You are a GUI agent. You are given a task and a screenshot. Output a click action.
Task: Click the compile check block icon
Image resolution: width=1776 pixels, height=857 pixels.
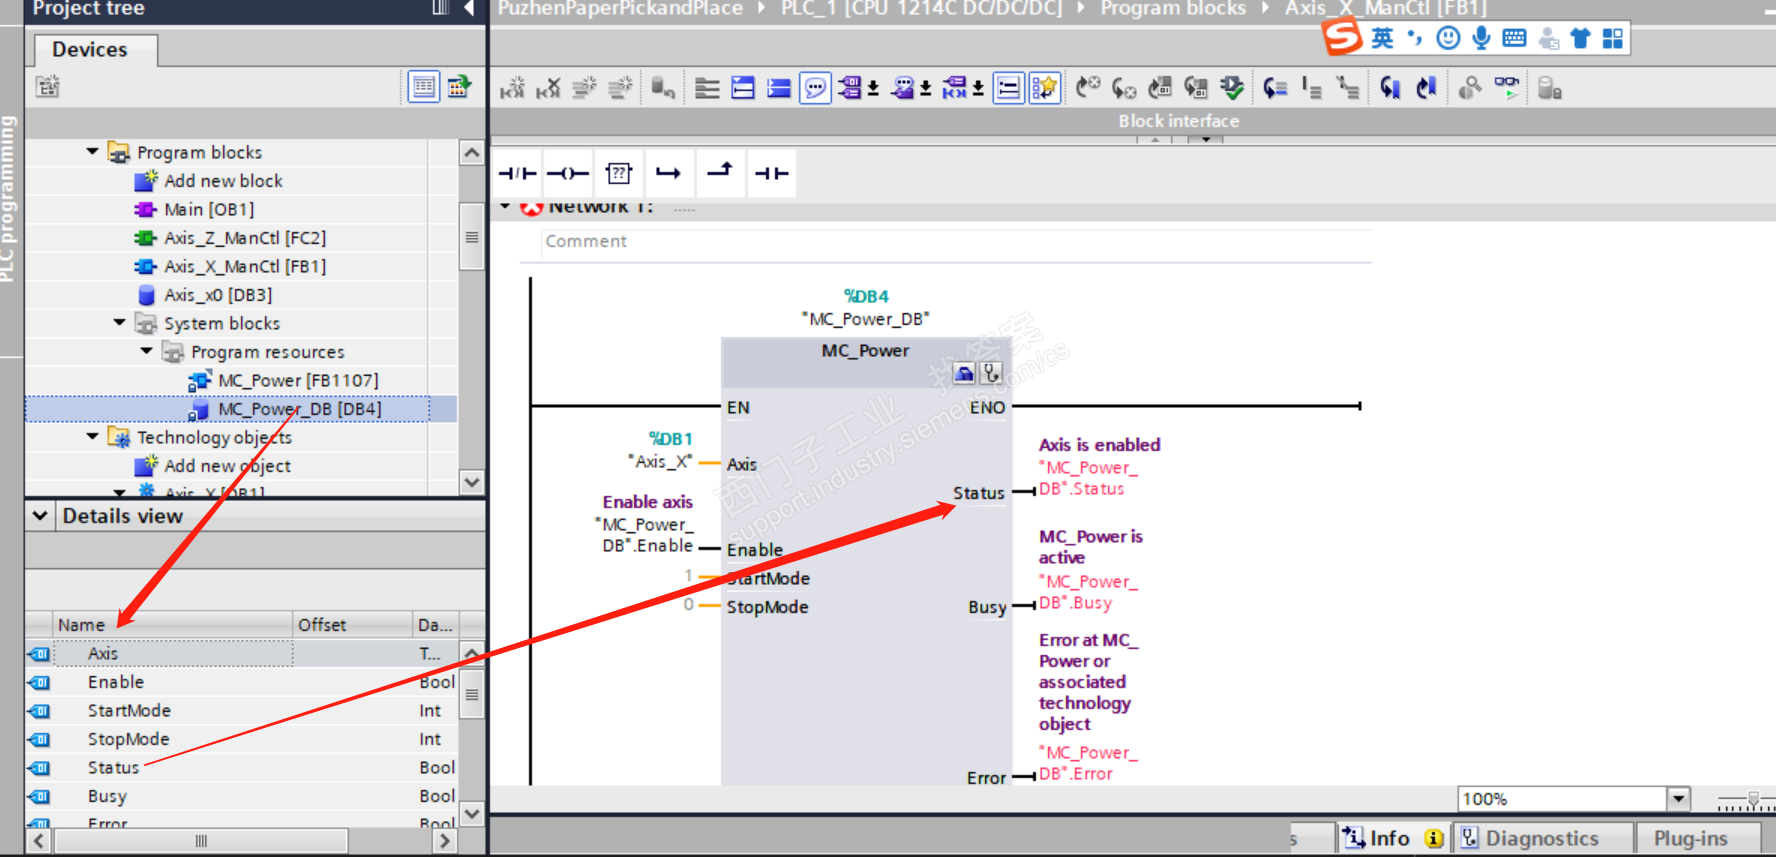click(x=1232, y=89)
